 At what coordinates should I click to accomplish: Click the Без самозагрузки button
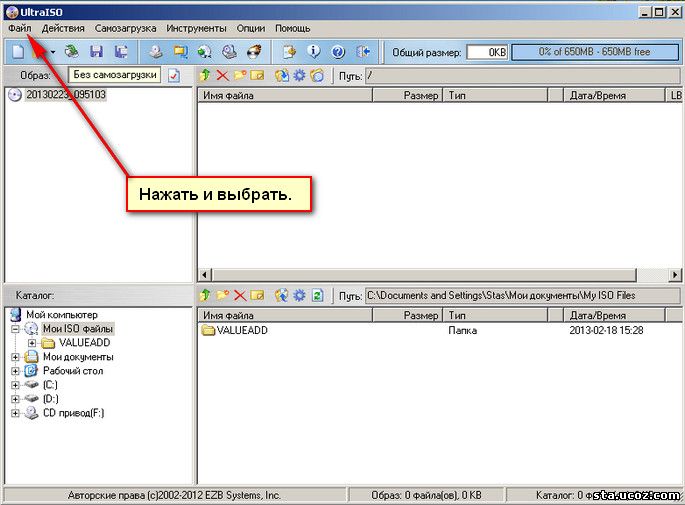coord(113,75)
